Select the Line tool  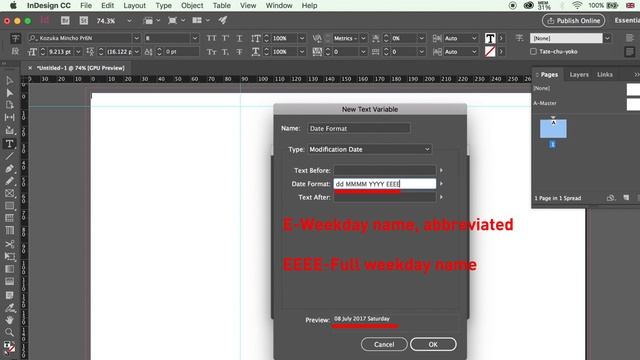point(9,156)
